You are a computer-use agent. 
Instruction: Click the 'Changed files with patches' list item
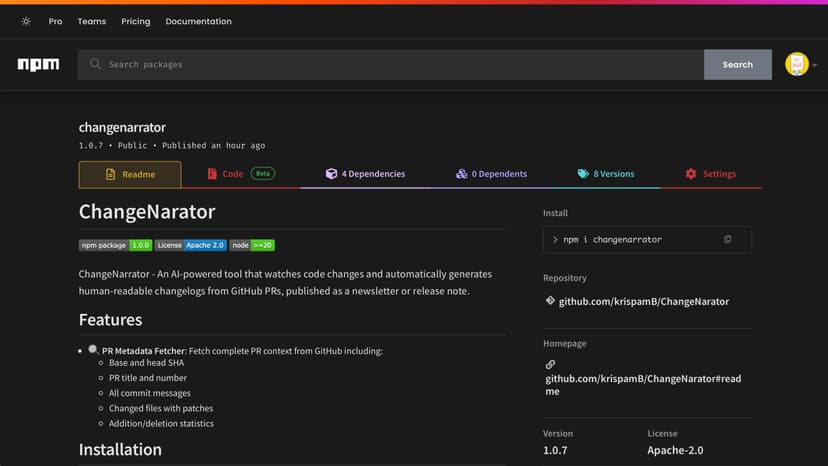coord(161,408)
